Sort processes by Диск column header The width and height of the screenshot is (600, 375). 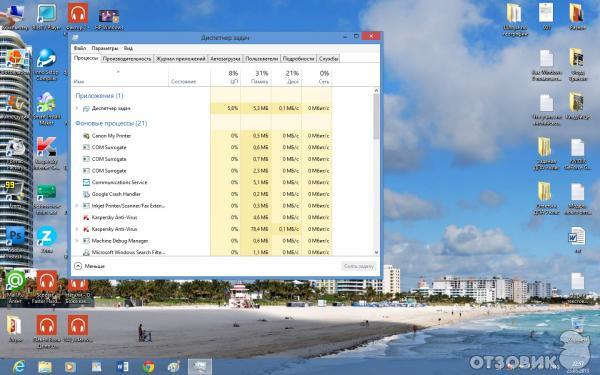click(286, 77)
